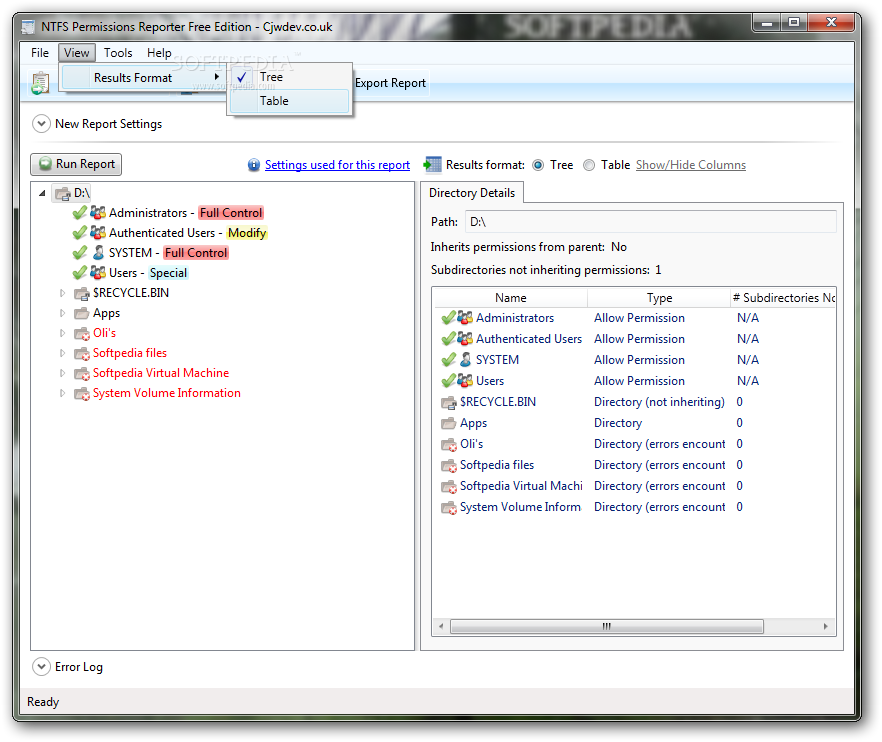Click Users group icon in details list
This screenshot has height=742, width=882.
click(x=465, y=381)
